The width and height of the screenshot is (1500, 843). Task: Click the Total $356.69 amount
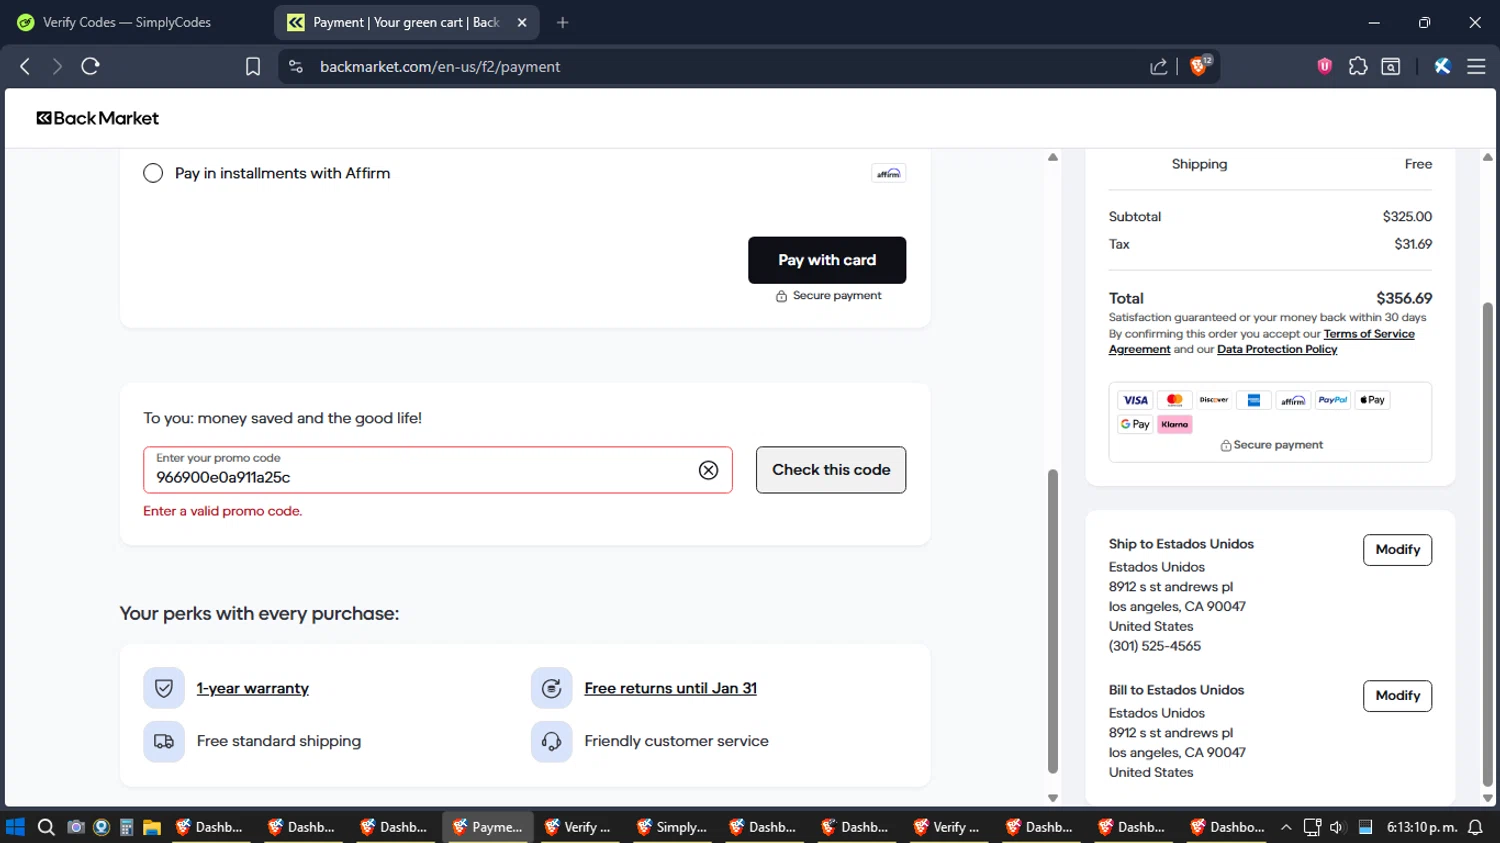pyautogui.click(x=1404, y=298)
